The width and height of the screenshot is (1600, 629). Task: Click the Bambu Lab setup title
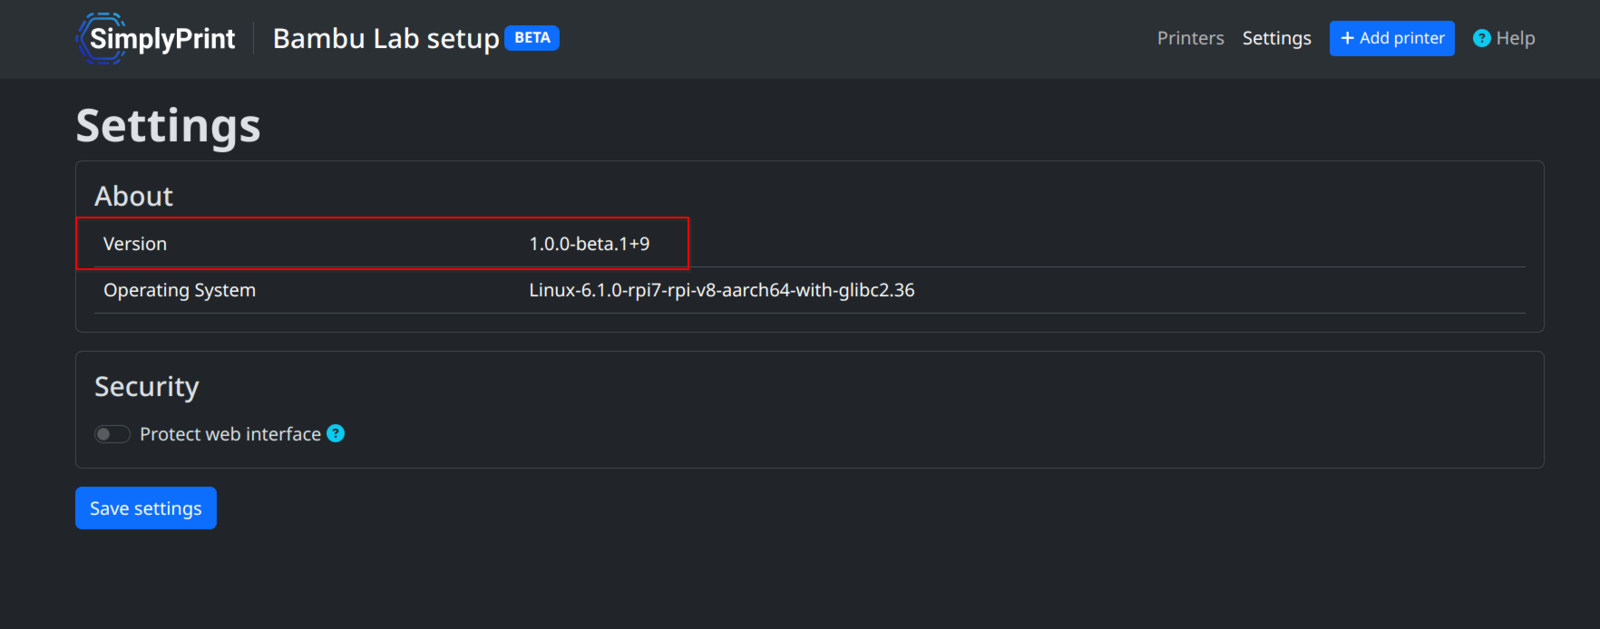386,38
